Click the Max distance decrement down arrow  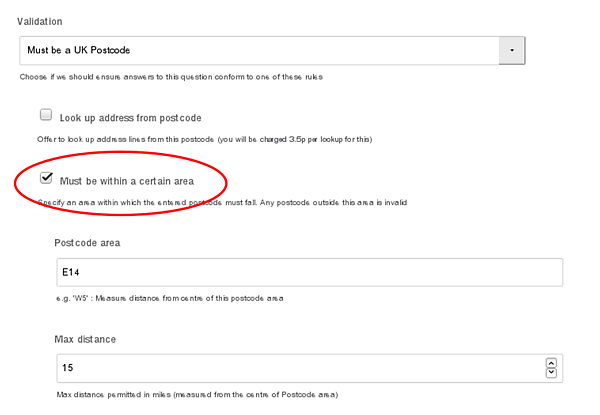point(550,374)
